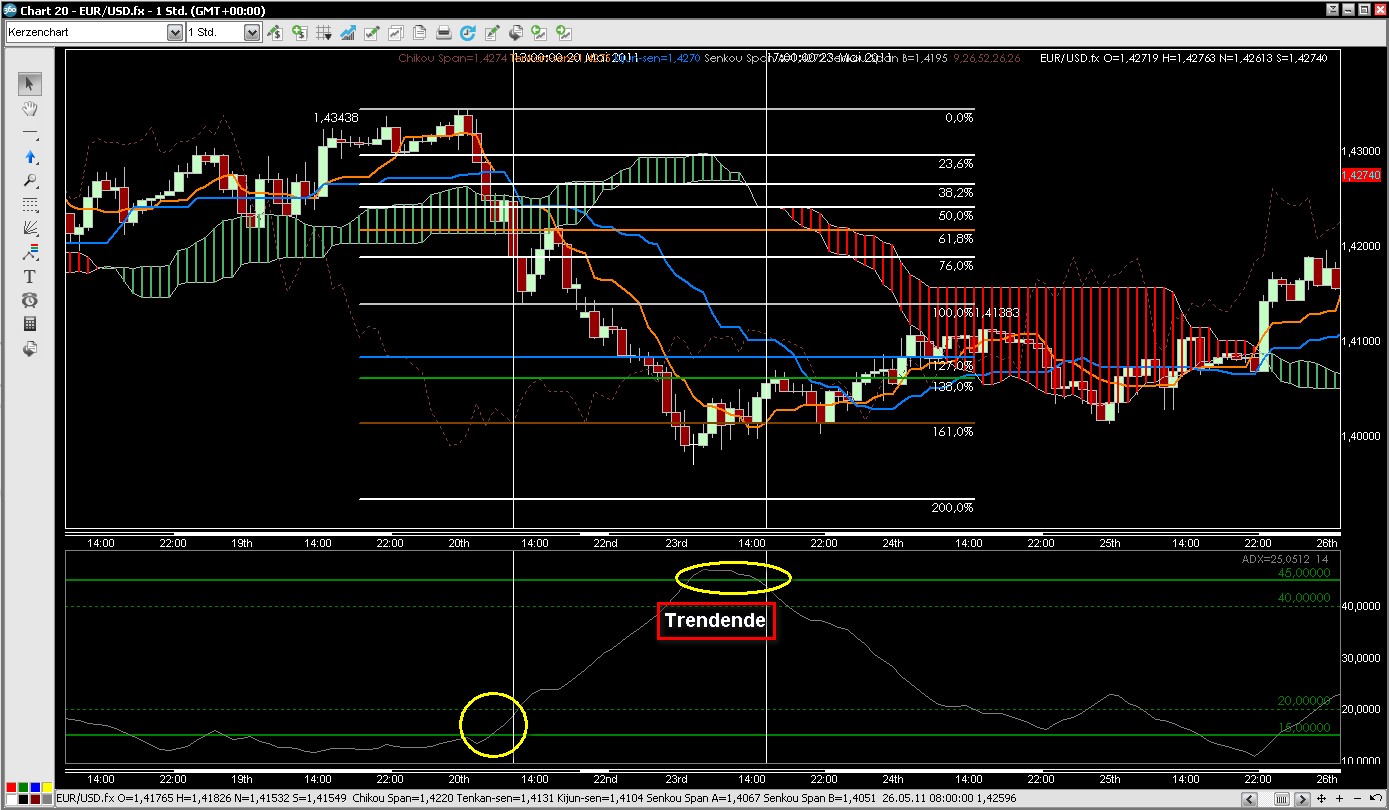Open the alarm clock alert tool
Screen dimensions: 1389x810
tap(30, 300)
